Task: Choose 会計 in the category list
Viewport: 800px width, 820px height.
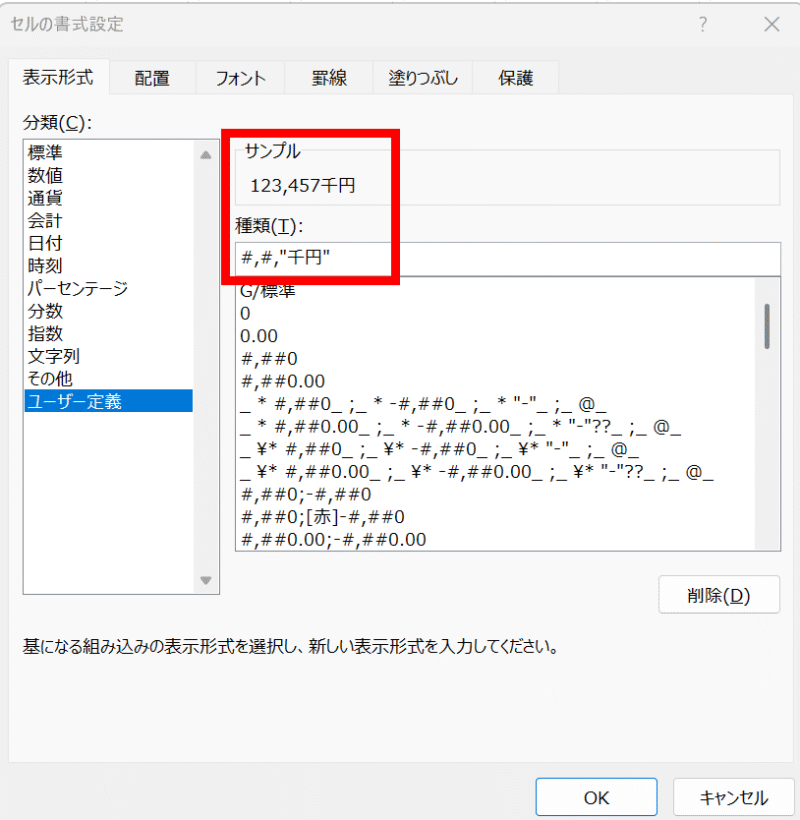Action: (109, 220)
